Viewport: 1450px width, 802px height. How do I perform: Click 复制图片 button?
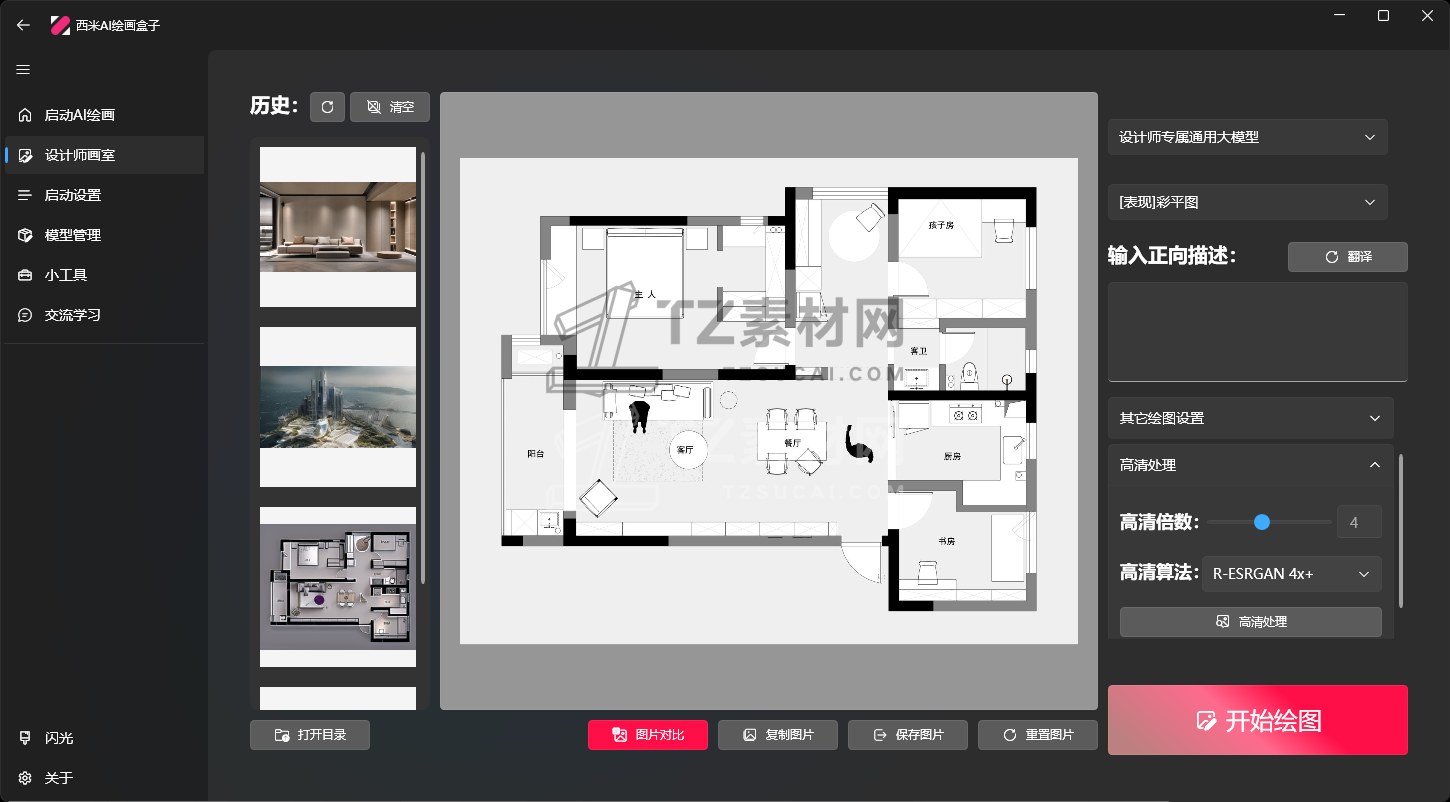[778, 735]
